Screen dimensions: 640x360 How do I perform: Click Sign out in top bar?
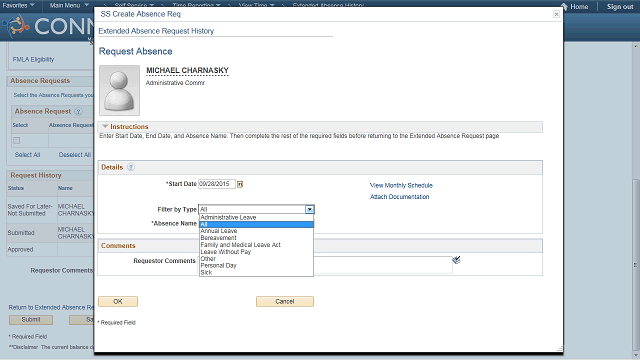620,7
